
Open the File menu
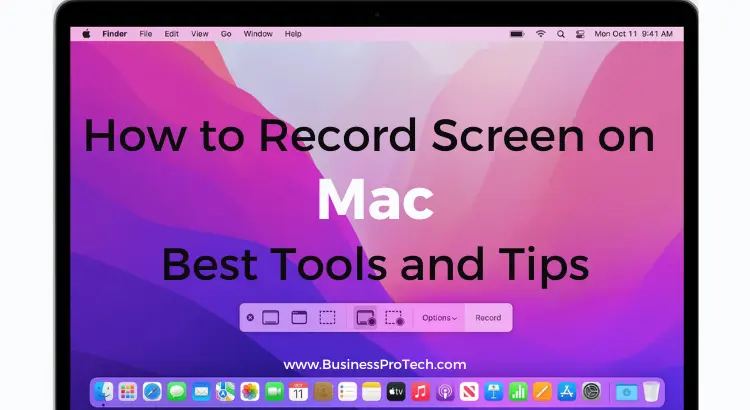click(x=146, y=34)
